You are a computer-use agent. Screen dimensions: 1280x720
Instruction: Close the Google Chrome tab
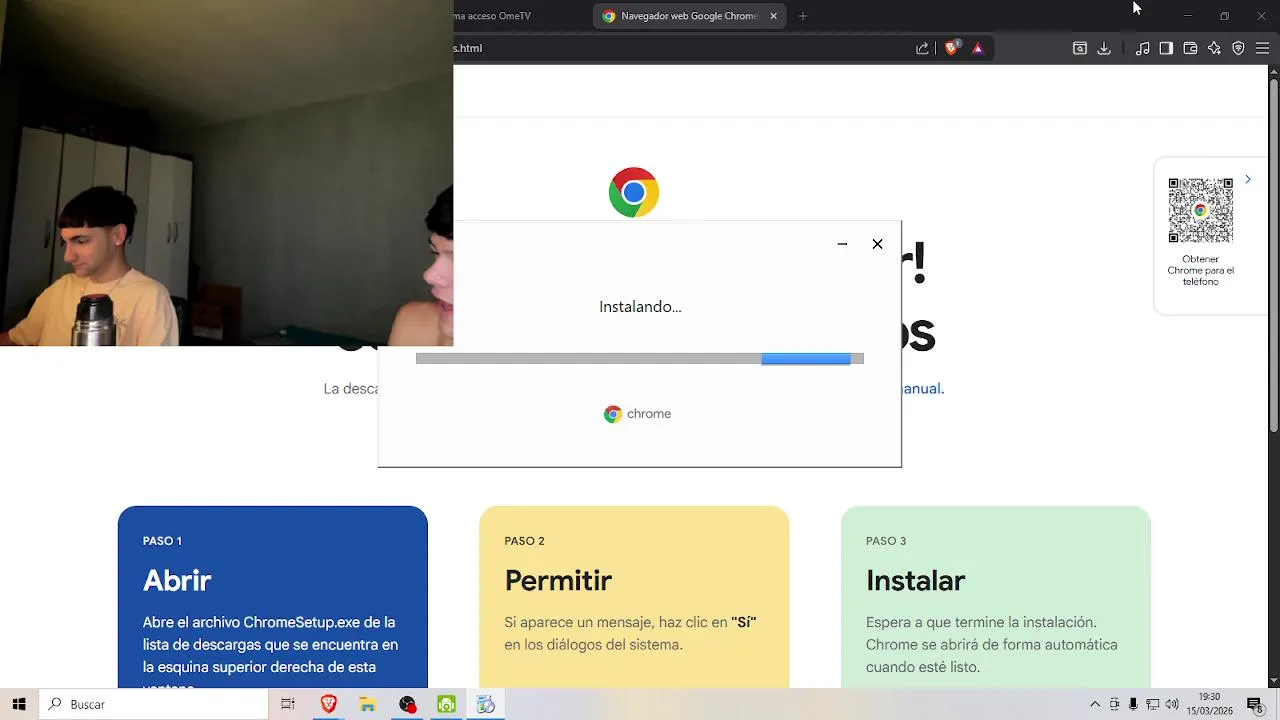pyautogui.click(x=773, y=16)
